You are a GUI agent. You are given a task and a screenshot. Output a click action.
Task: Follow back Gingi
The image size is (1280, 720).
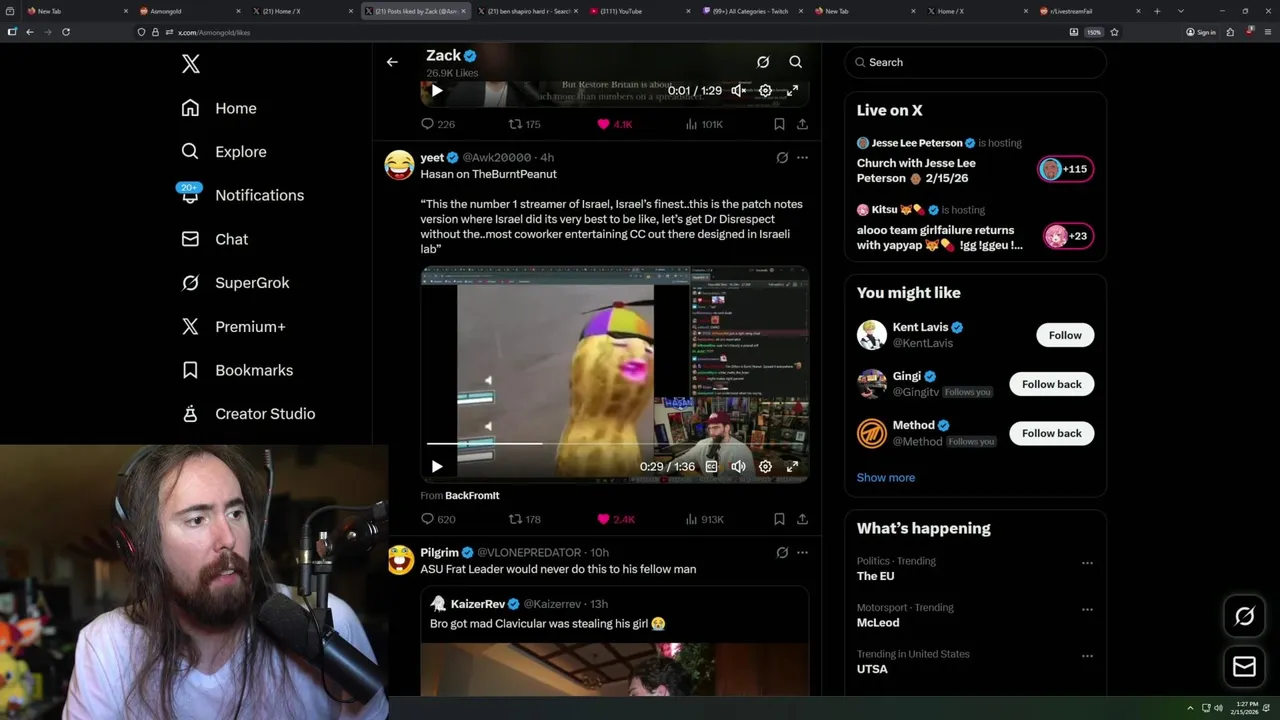[1051, 384]
